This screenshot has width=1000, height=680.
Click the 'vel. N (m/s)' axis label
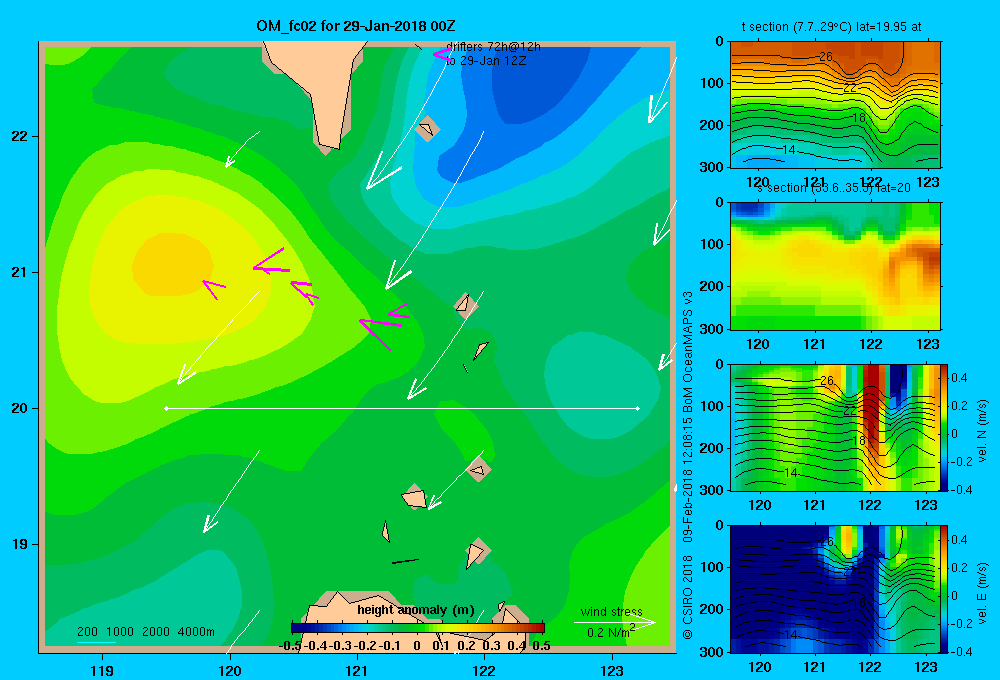(982, 431)
